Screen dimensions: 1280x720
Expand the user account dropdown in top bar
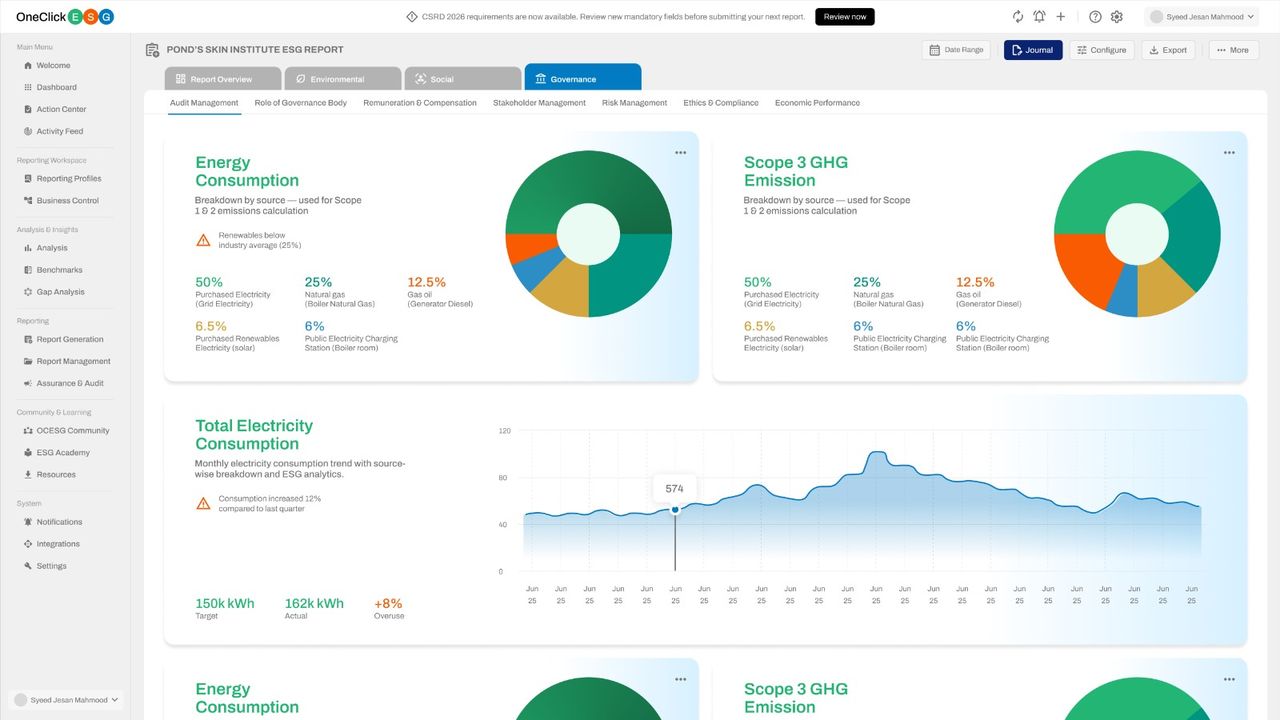[1201, 17]
